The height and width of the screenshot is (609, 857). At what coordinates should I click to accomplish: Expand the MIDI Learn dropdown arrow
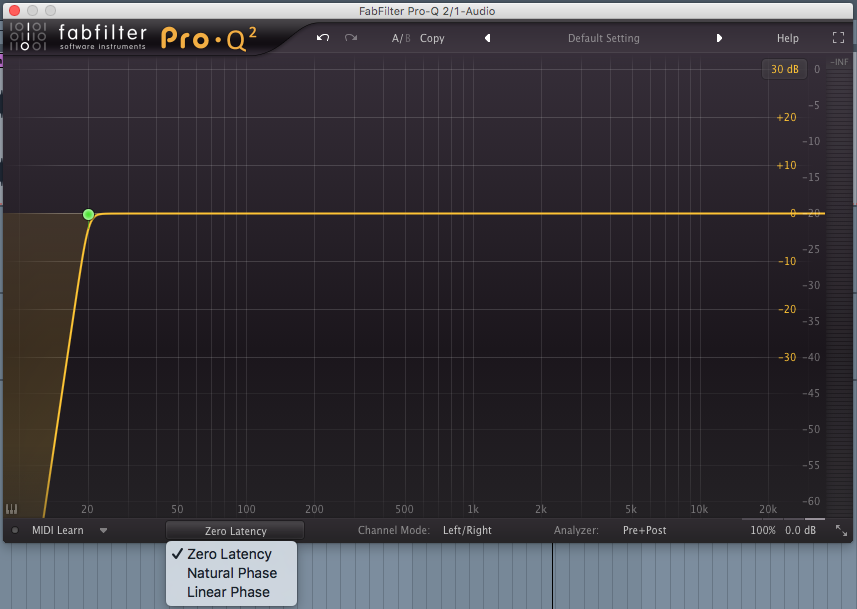pyautogui.click(x=103, y=530)
